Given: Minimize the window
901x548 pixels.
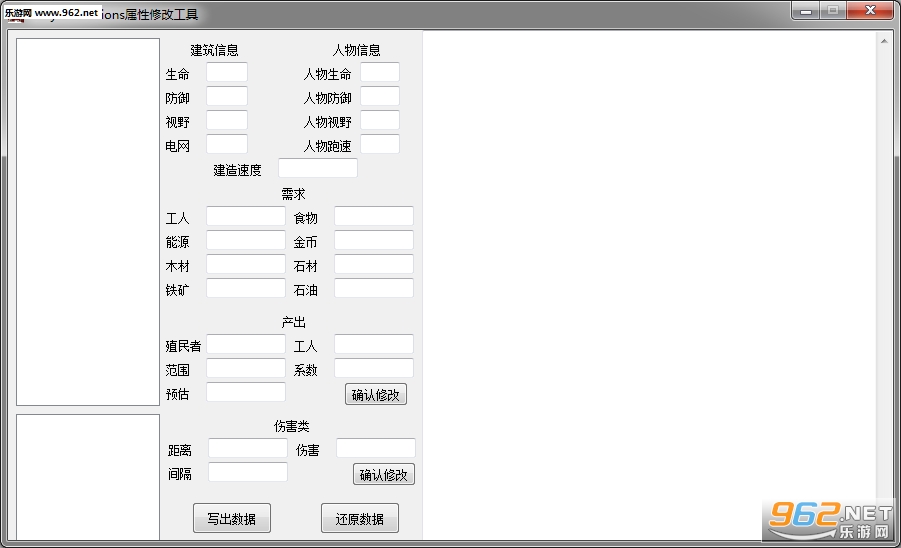Looking at the screenshot, I should coord(806,11).
